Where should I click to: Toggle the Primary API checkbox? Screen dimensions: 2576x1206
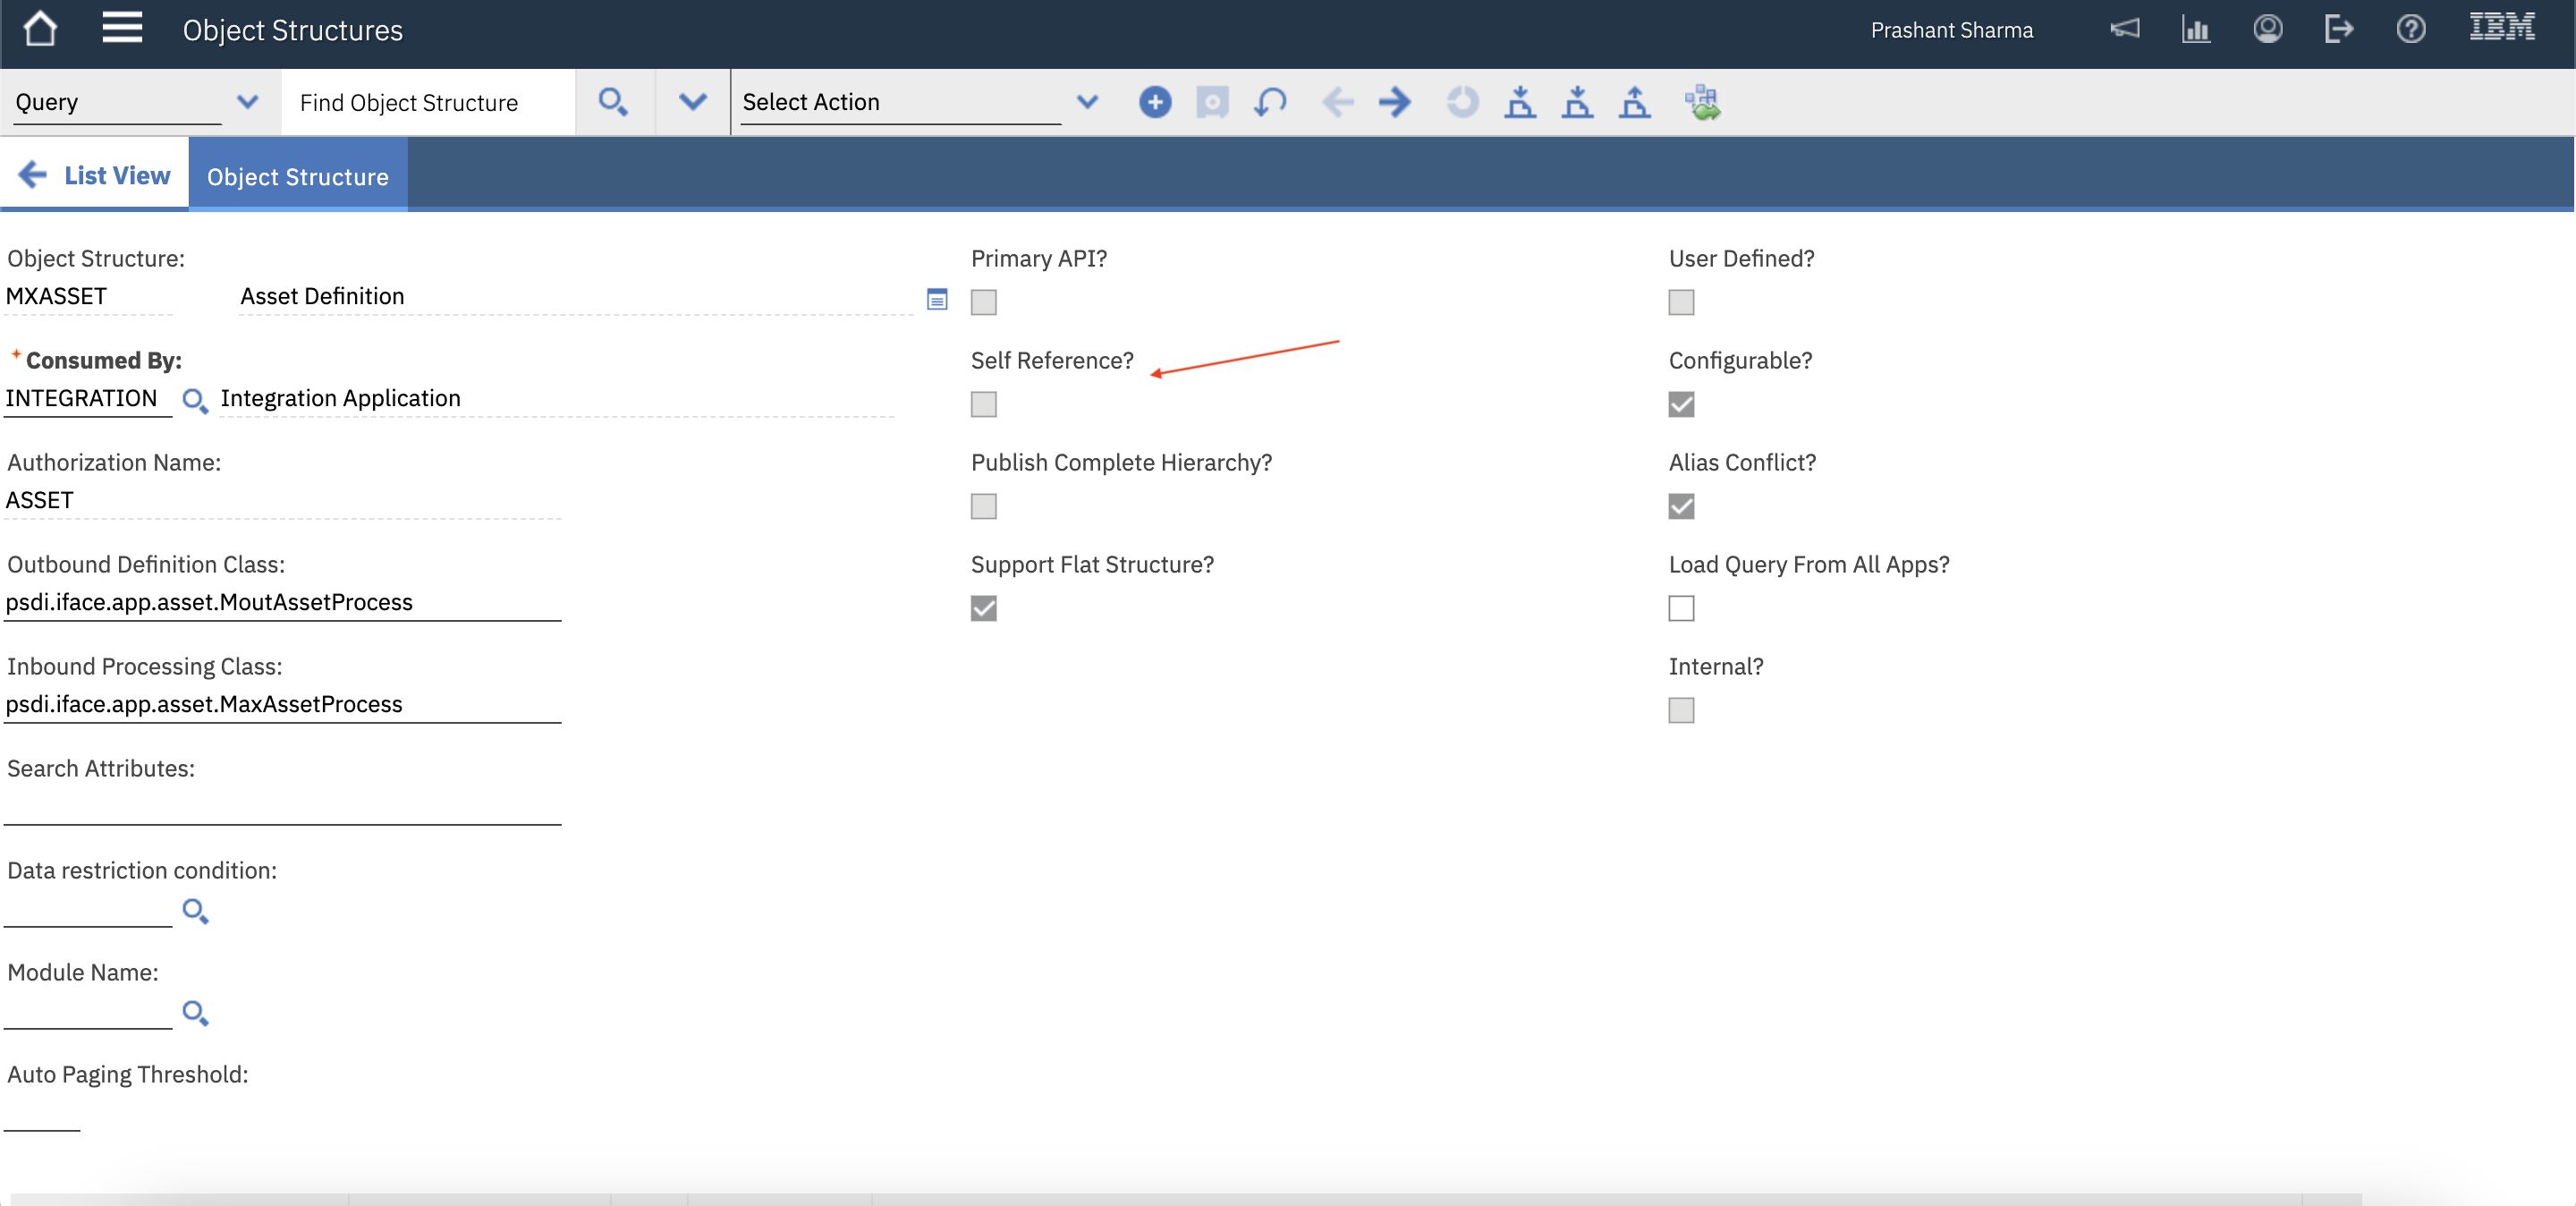point(984,302)
